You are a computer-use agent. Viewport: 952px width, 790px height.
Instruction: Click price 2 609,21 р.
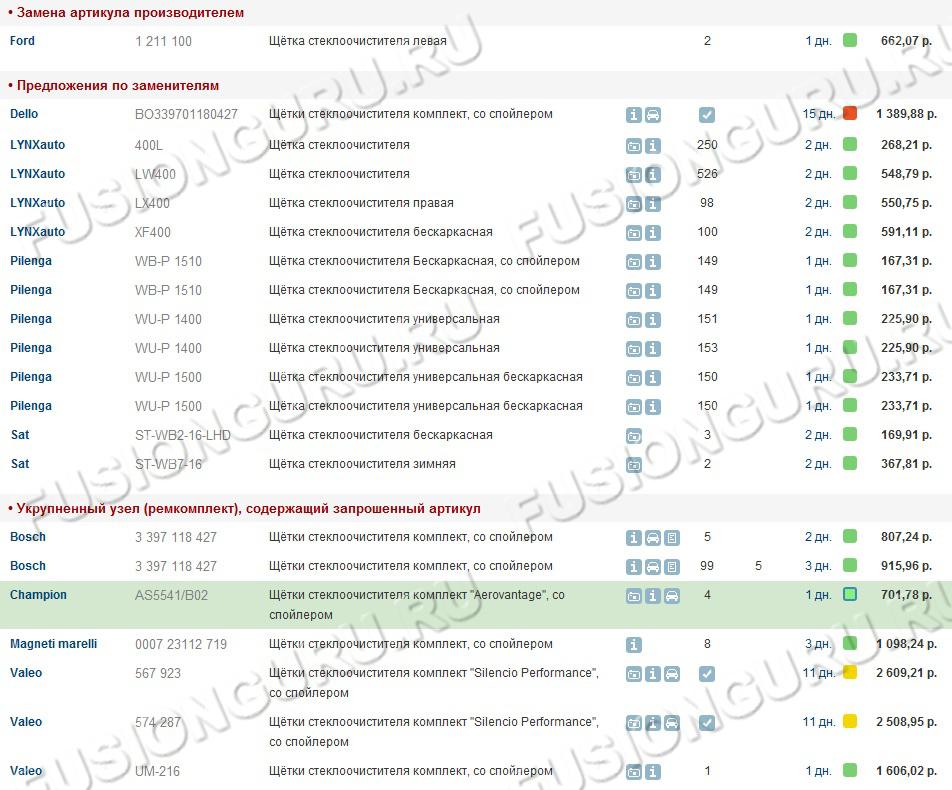point(906,673)
